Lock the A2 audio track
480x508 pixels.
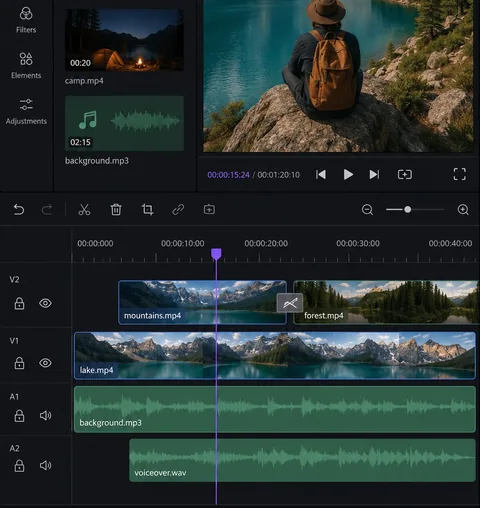[19, 466]
